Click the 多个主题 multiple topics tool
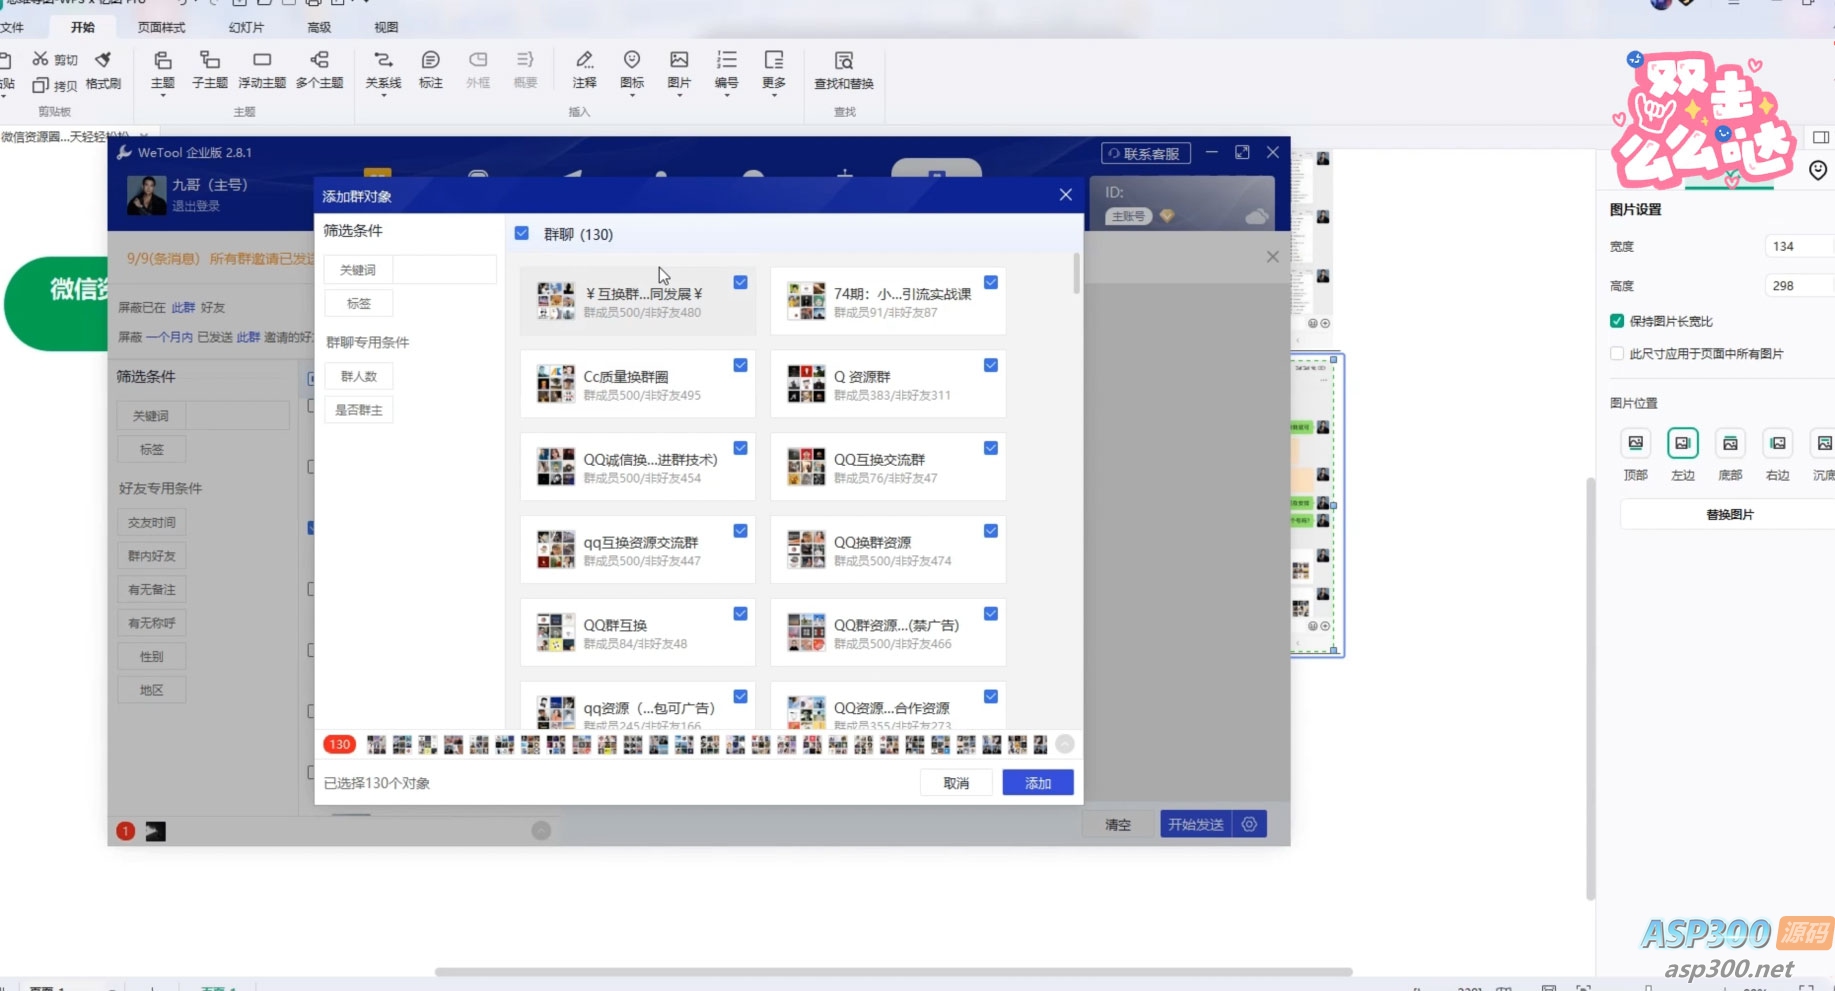The height and width of the screenshot is (991, 1835). pyautogui.click(x=319, y=70)
